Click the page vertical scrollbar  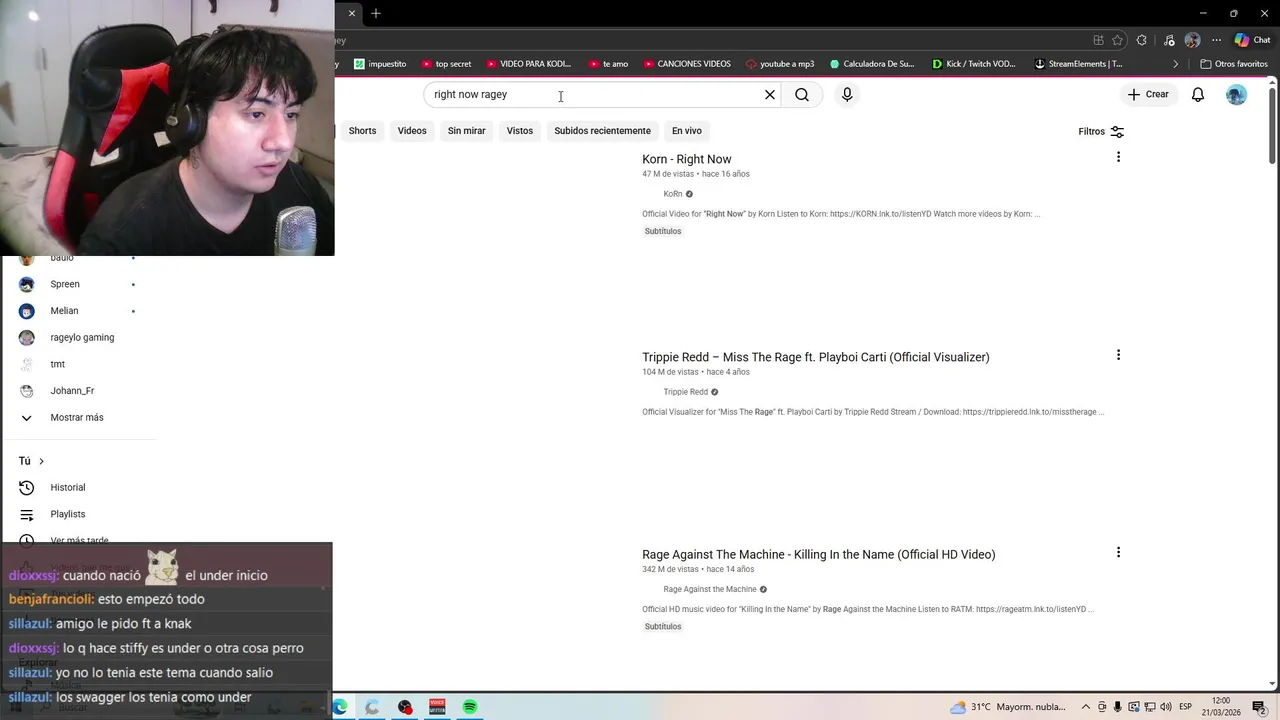[1272, 125]
